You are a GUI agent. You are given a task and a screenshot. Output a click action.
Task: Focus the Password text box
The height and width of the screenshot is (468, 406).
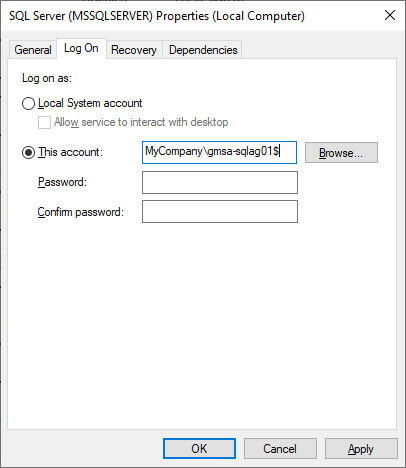click(x=220, y=182)
